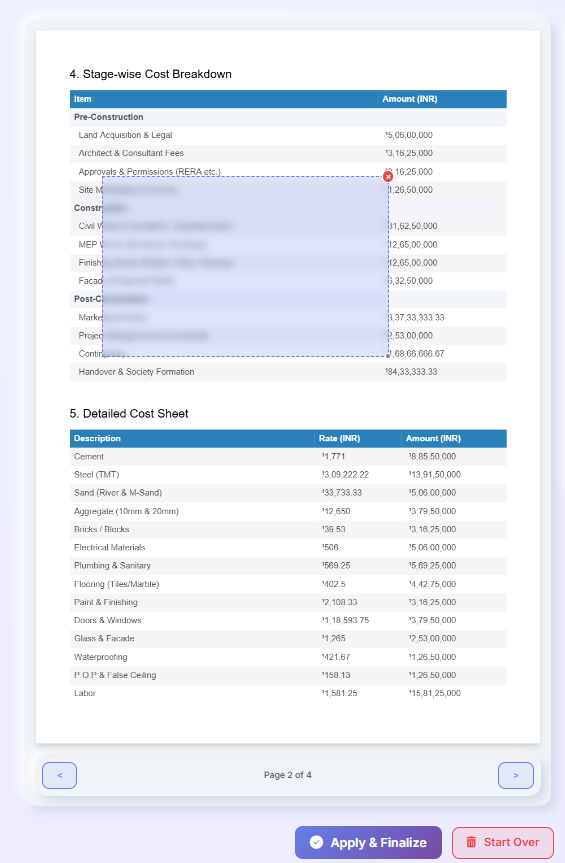Click amount 4,42,75,000 for Flooring
The height and width of the screenshot is (863, 565).
[432, 584]
